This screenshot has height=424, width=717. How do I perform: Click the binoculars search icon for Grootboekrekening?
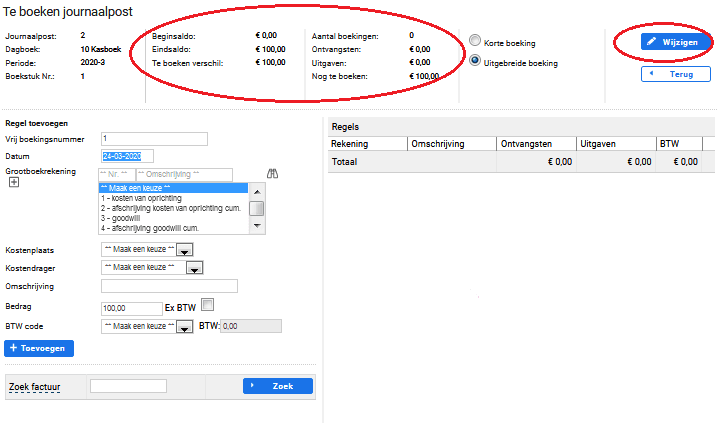click(x=273, y=174)
